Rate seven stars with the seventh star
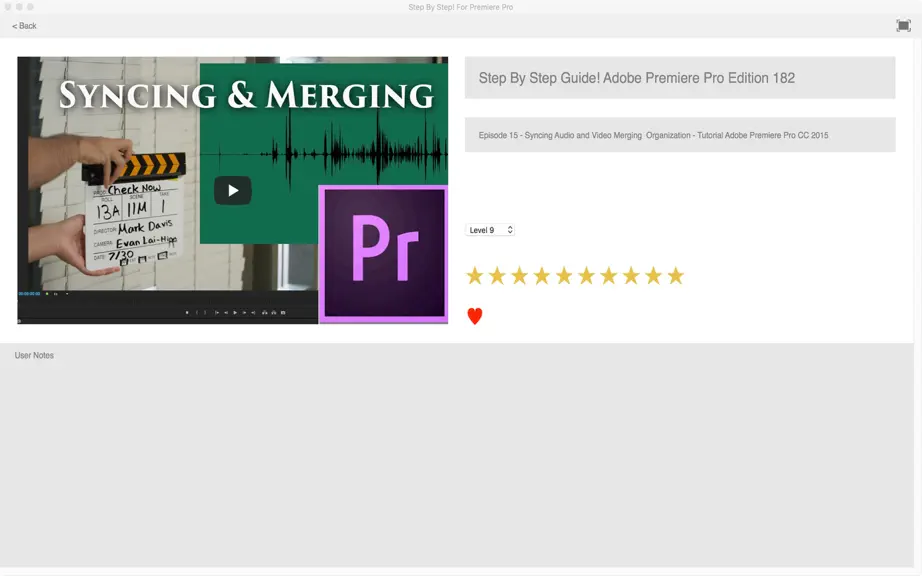This screenshot has width=922, height=576. [609, 275]
